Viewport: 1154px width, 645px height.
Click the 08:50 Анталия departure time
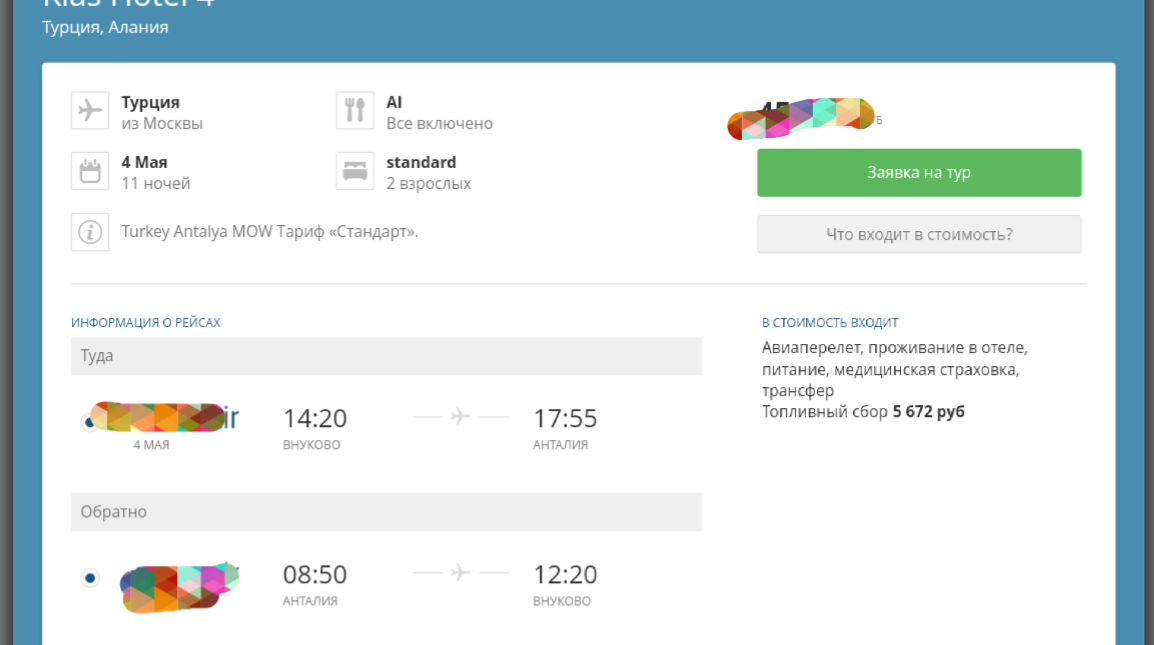[x=315, y=575]
